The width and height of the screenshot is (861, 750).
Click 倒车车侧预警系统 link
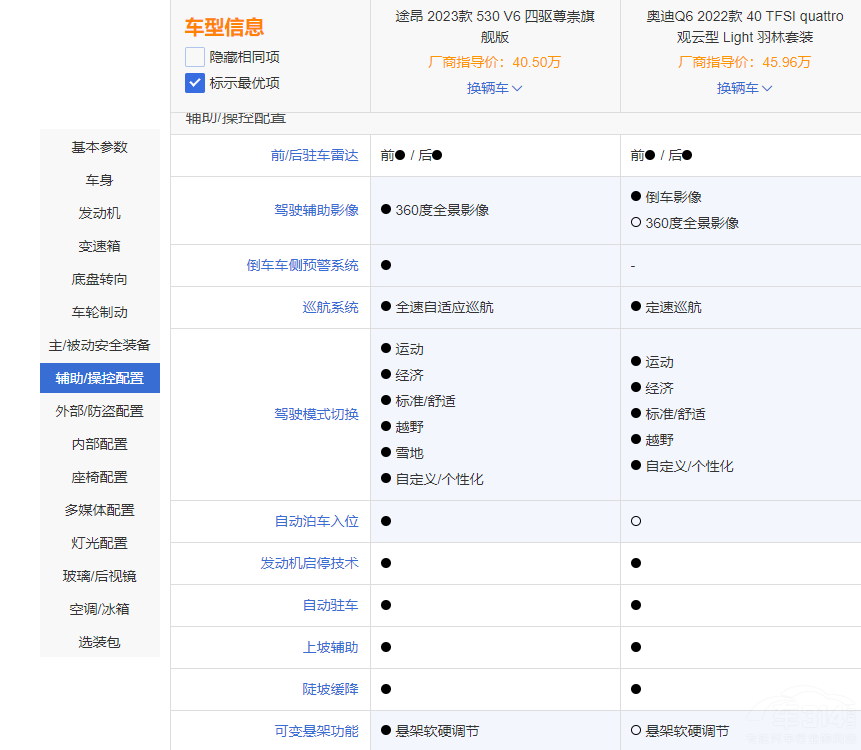(302, 265)
